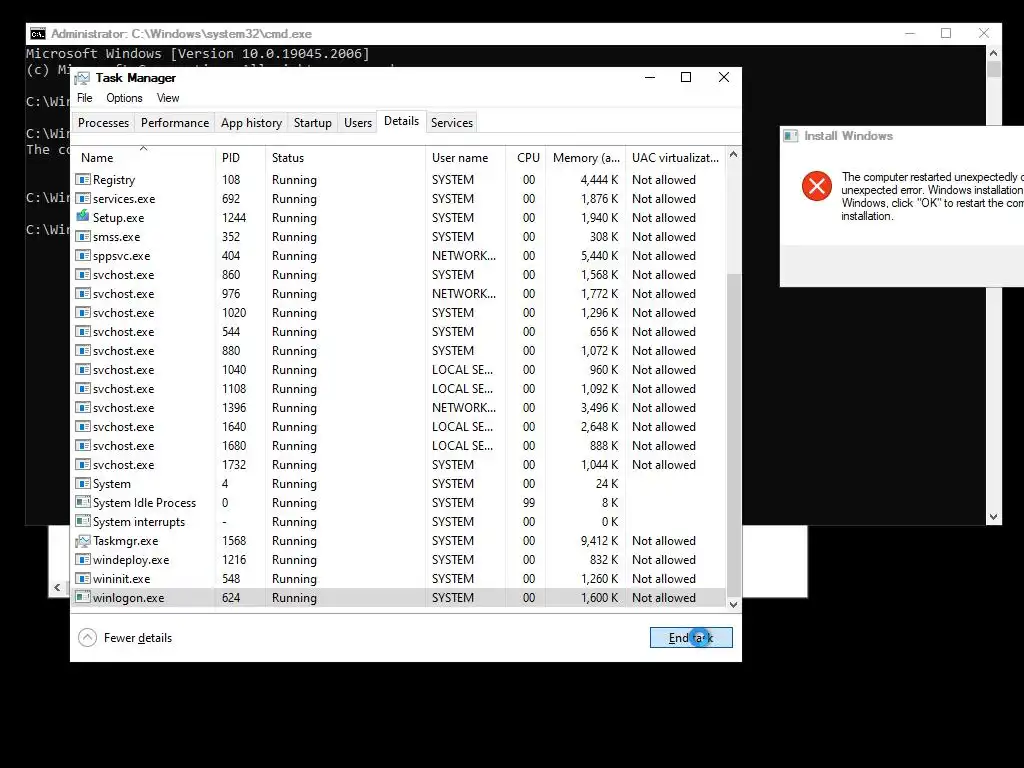Click the System process icon
Viewport: 1024px width, 768px height.
point(83,484)
